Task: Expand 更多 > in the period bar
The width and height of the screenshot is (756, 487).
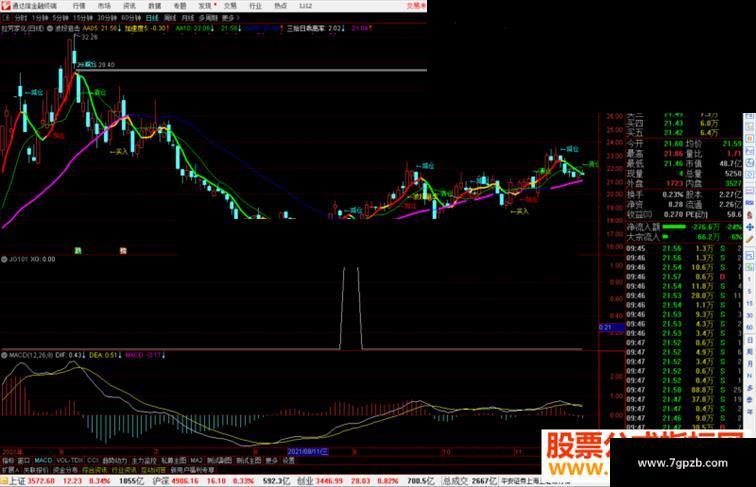Action: tap(230, 18)
